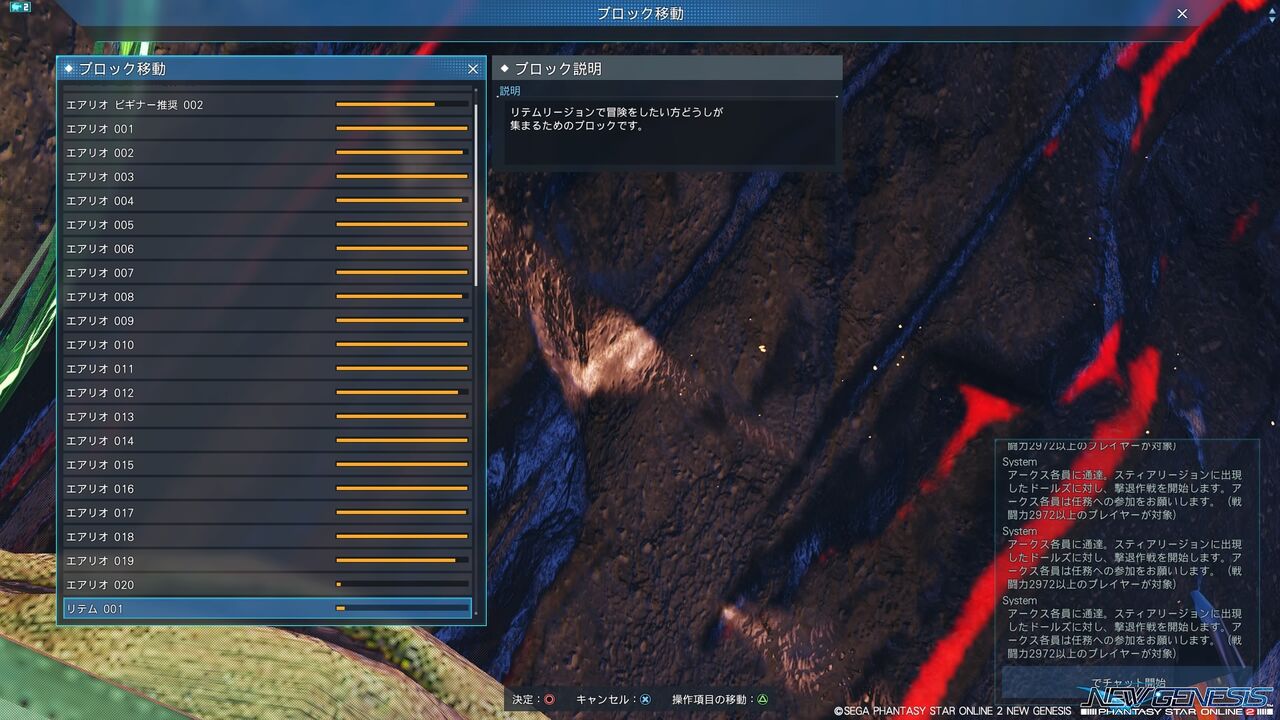The height and width of the screenshot is (720, 1280).
Task: Click population bar for リテム 001
Action: (402, 608)
